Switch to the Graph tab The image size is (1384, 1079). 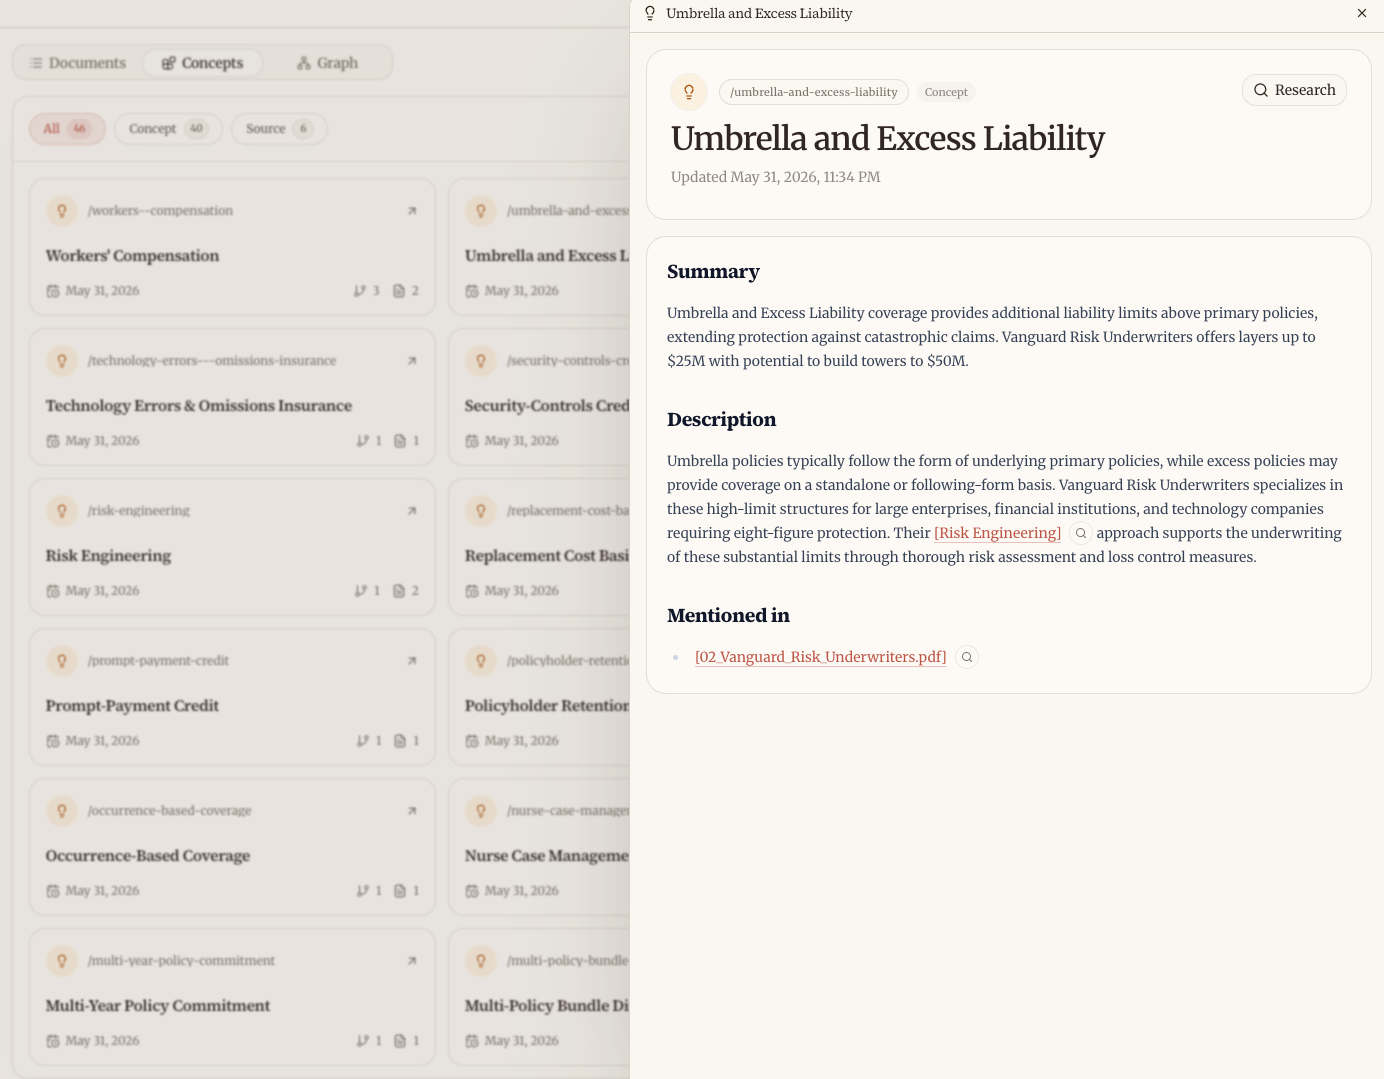(x=327, y=63)
